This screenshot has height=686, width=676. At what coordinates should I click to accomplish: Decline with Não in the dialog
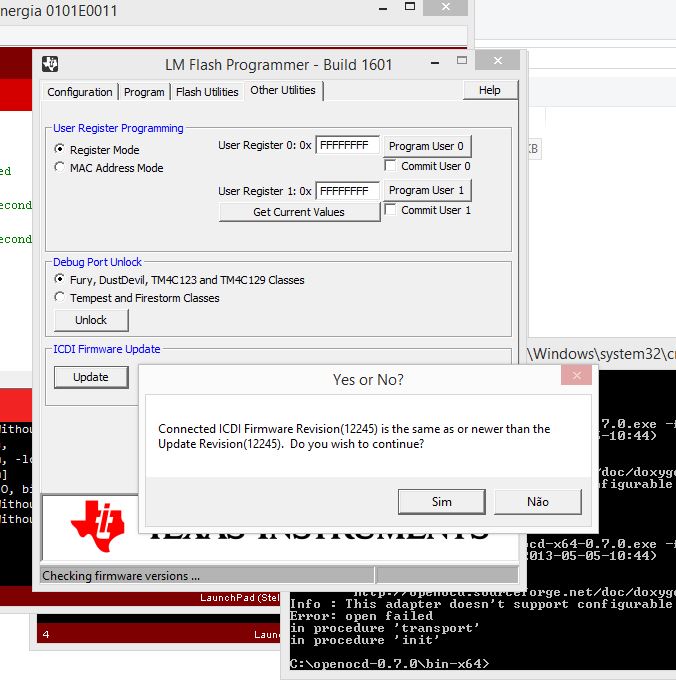pyautogui.click(x=538, y=502)
